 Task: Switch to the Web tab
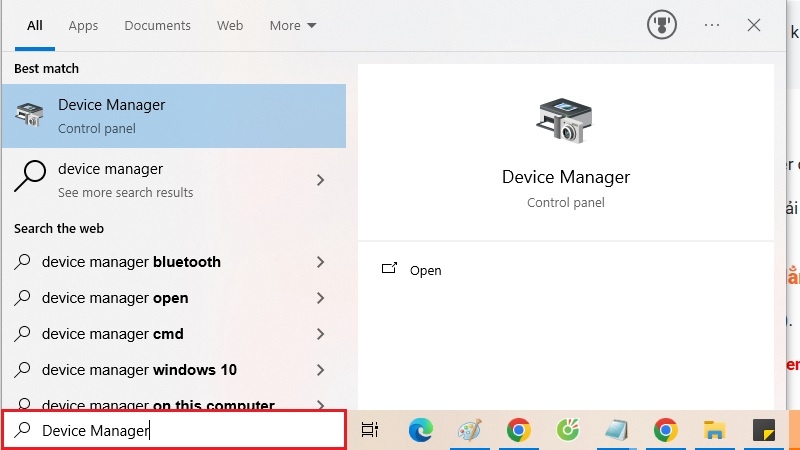pos(230,26)
